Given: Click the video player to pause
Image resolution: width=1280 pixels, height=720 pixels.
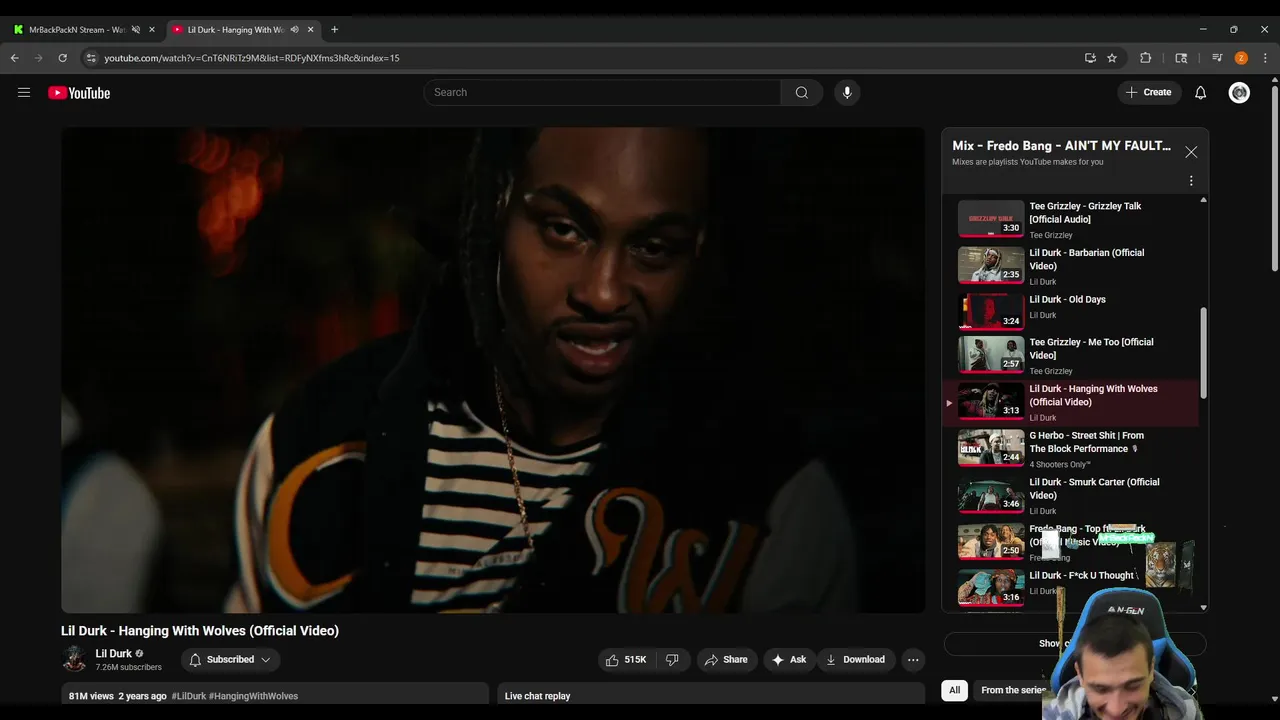Looking at the screenshot, I should pos(493,370).
